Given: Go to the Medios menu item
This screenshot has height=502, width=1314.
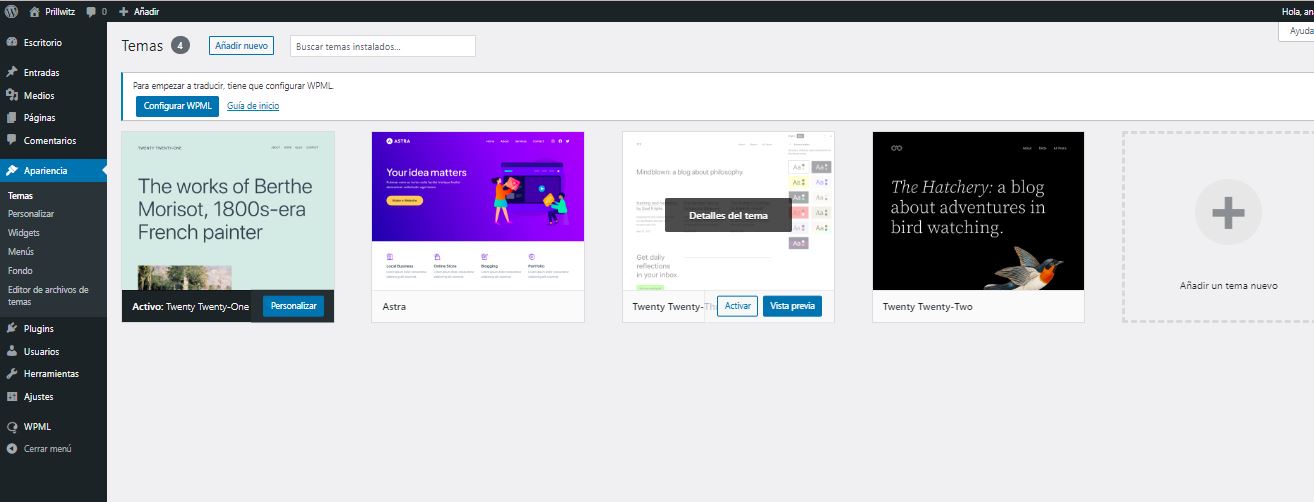Looking at the screenshot, I should [x=53, y=95].
